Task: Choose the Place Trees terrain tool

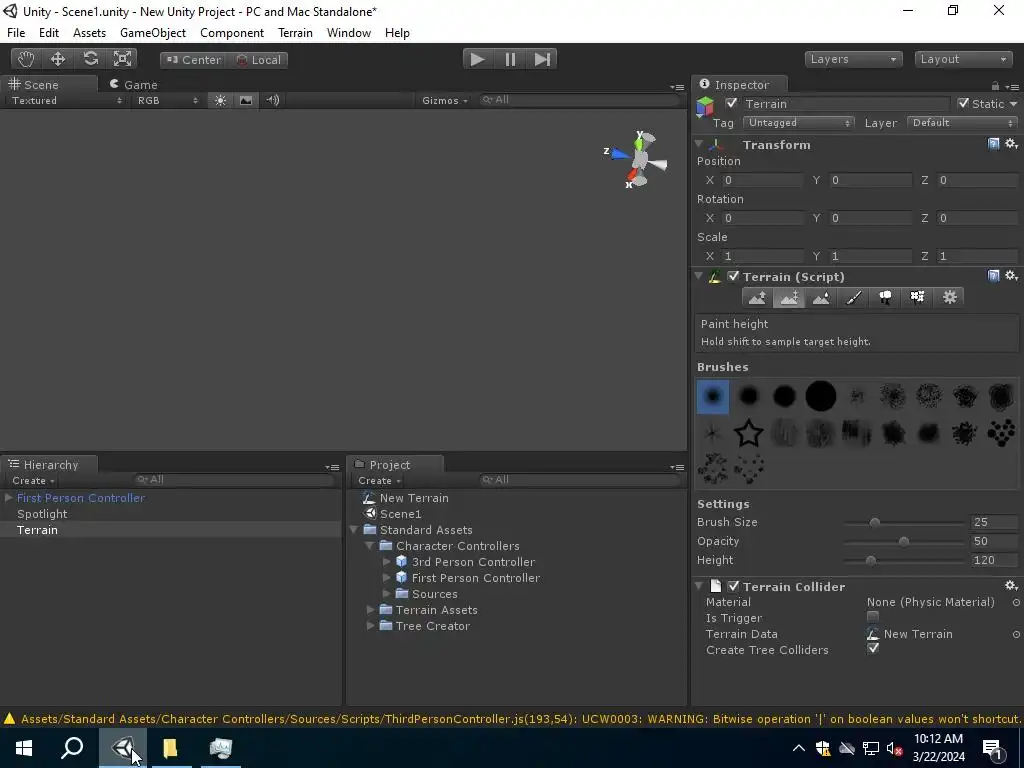Action: [x=885, y=298]
